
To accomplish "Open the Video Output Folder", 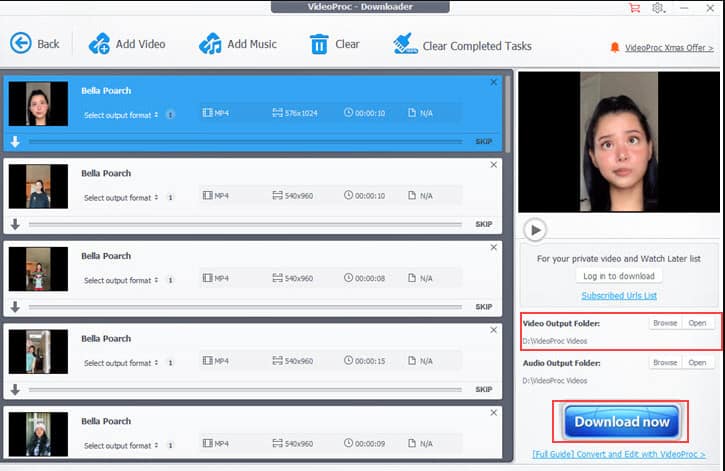I will coord(697,323).
